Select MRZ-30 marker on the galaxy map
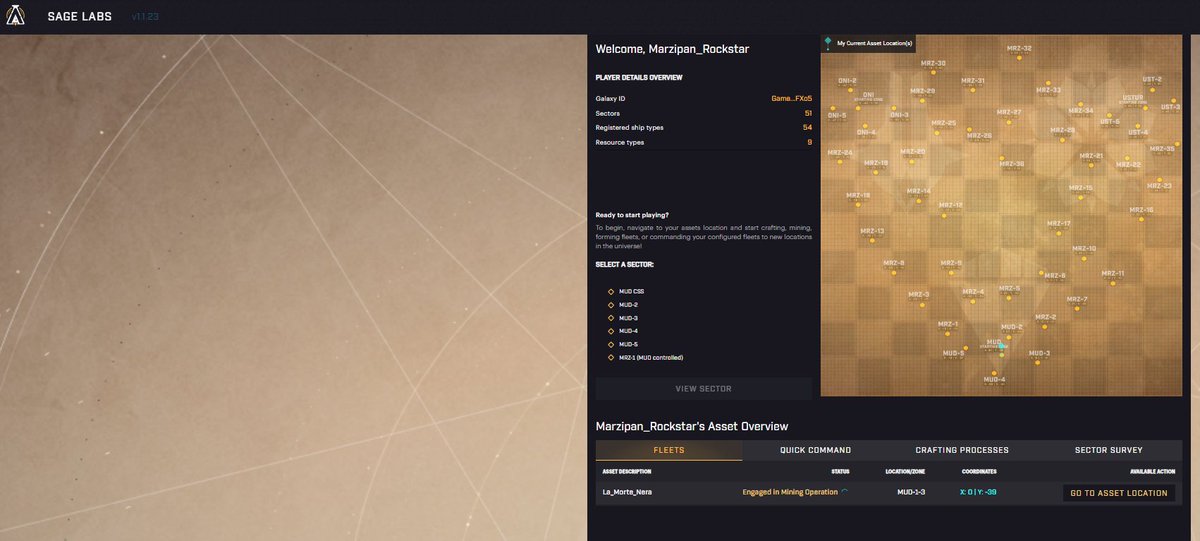The width and height of the screenshot is (1200, 541). click(x=934, y=72)
